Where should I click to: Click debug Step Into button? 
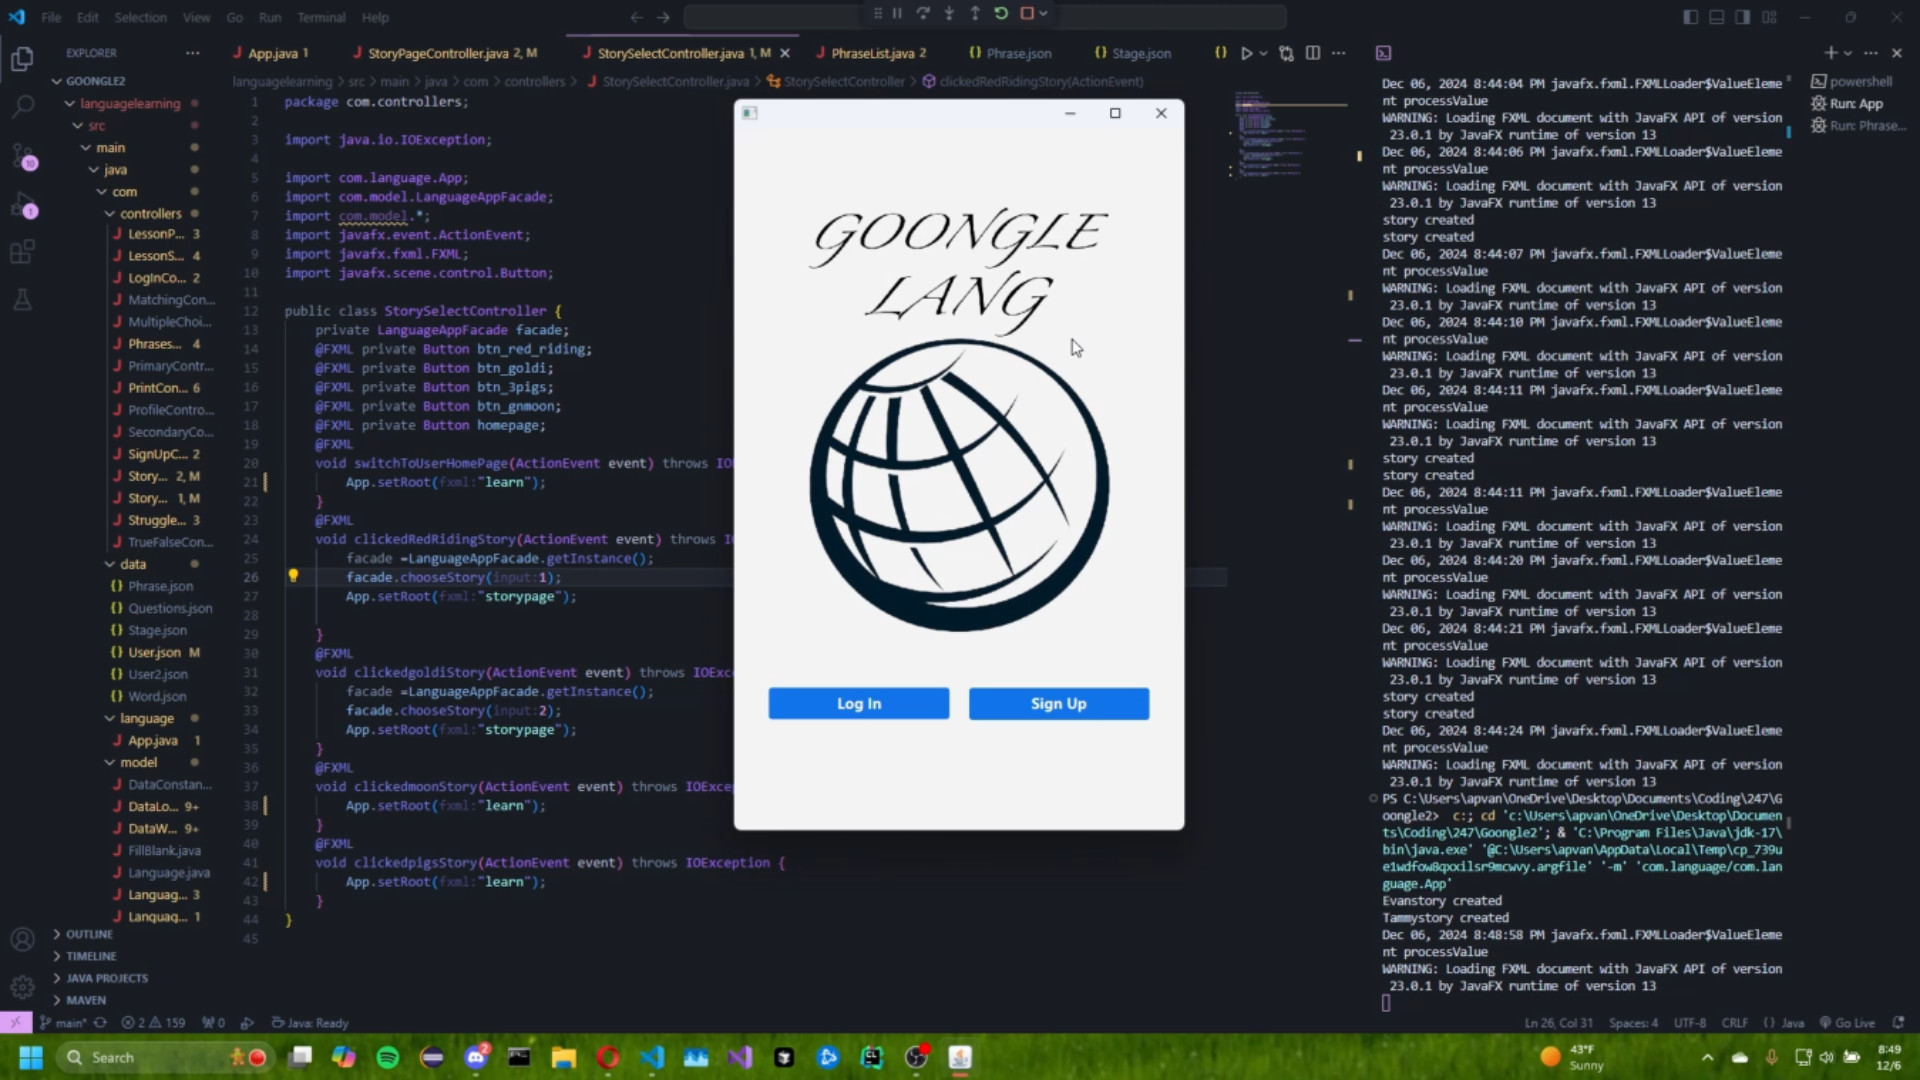(949, 14)
